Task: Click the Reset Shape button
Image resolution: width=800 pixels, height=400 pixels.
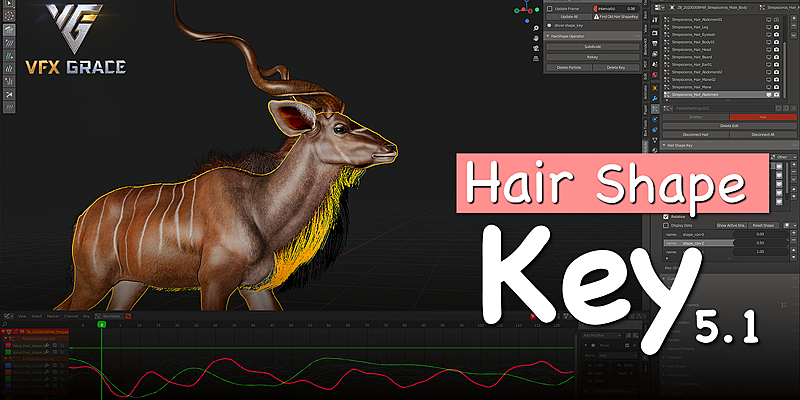Action: [x=764, y=225]
